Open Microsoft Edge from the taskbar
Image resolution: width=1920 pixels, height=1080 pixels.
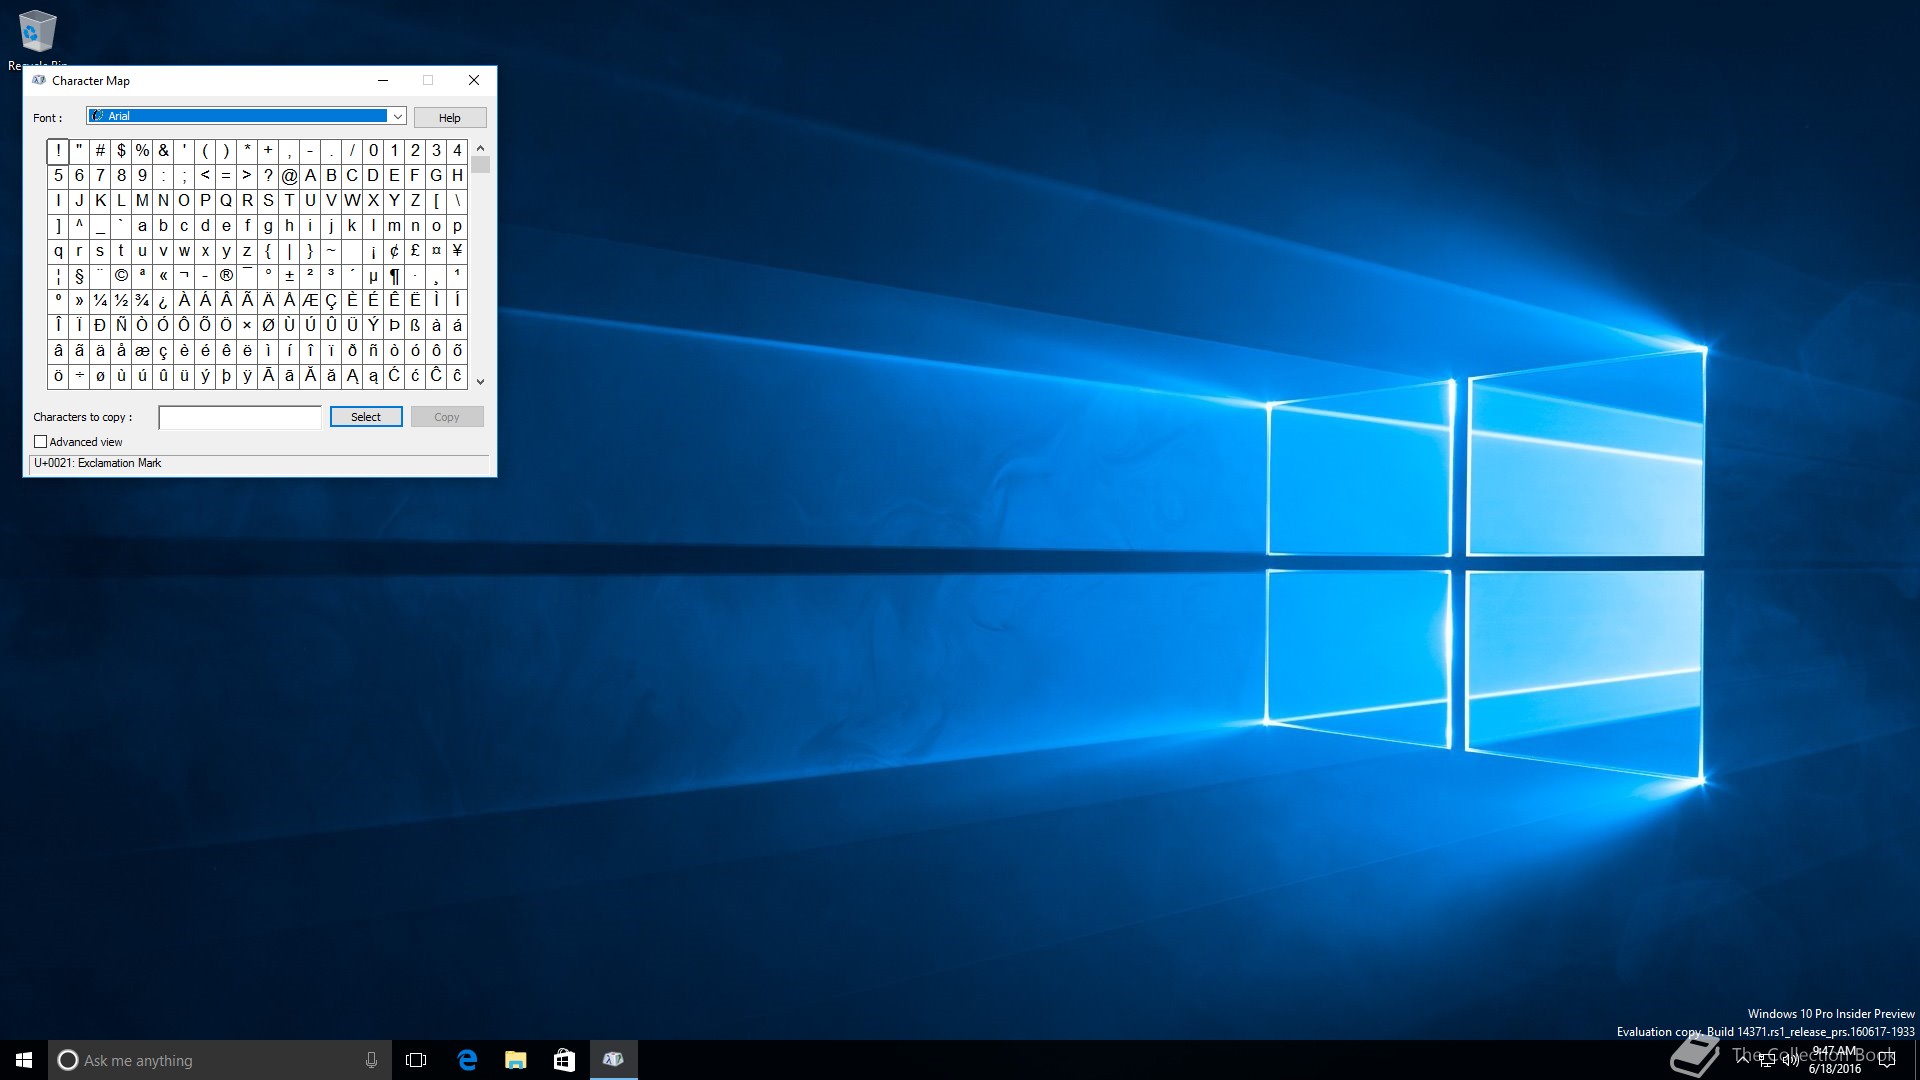pyautogui.click(x=467, y=1060)
